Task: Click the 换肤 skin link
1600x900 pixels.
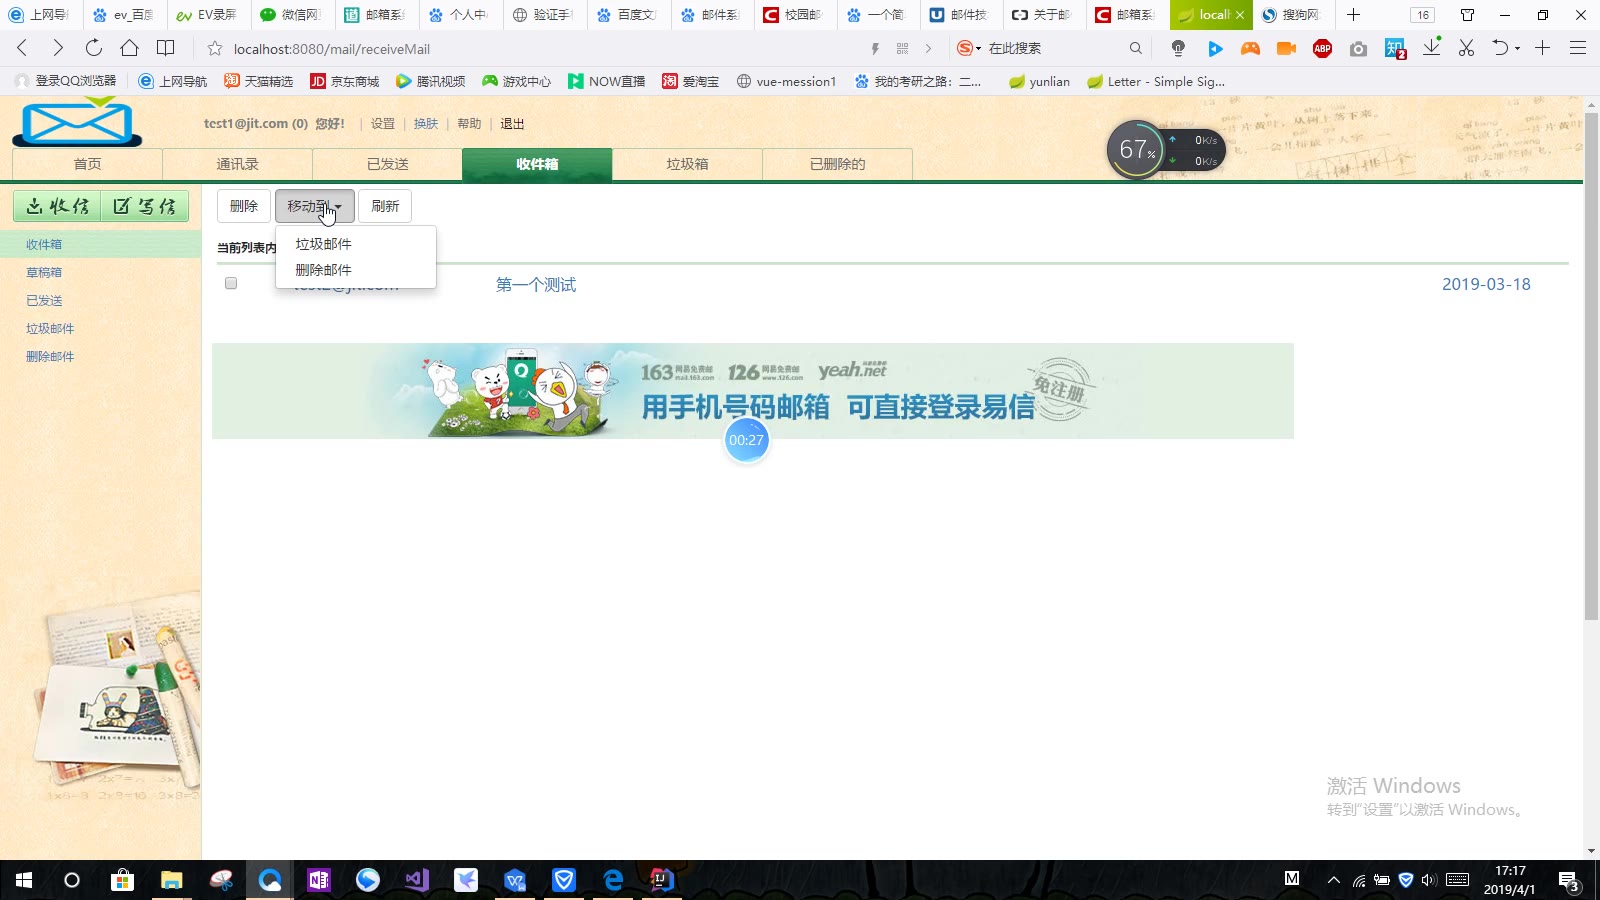Action: (x=426, y=124)
